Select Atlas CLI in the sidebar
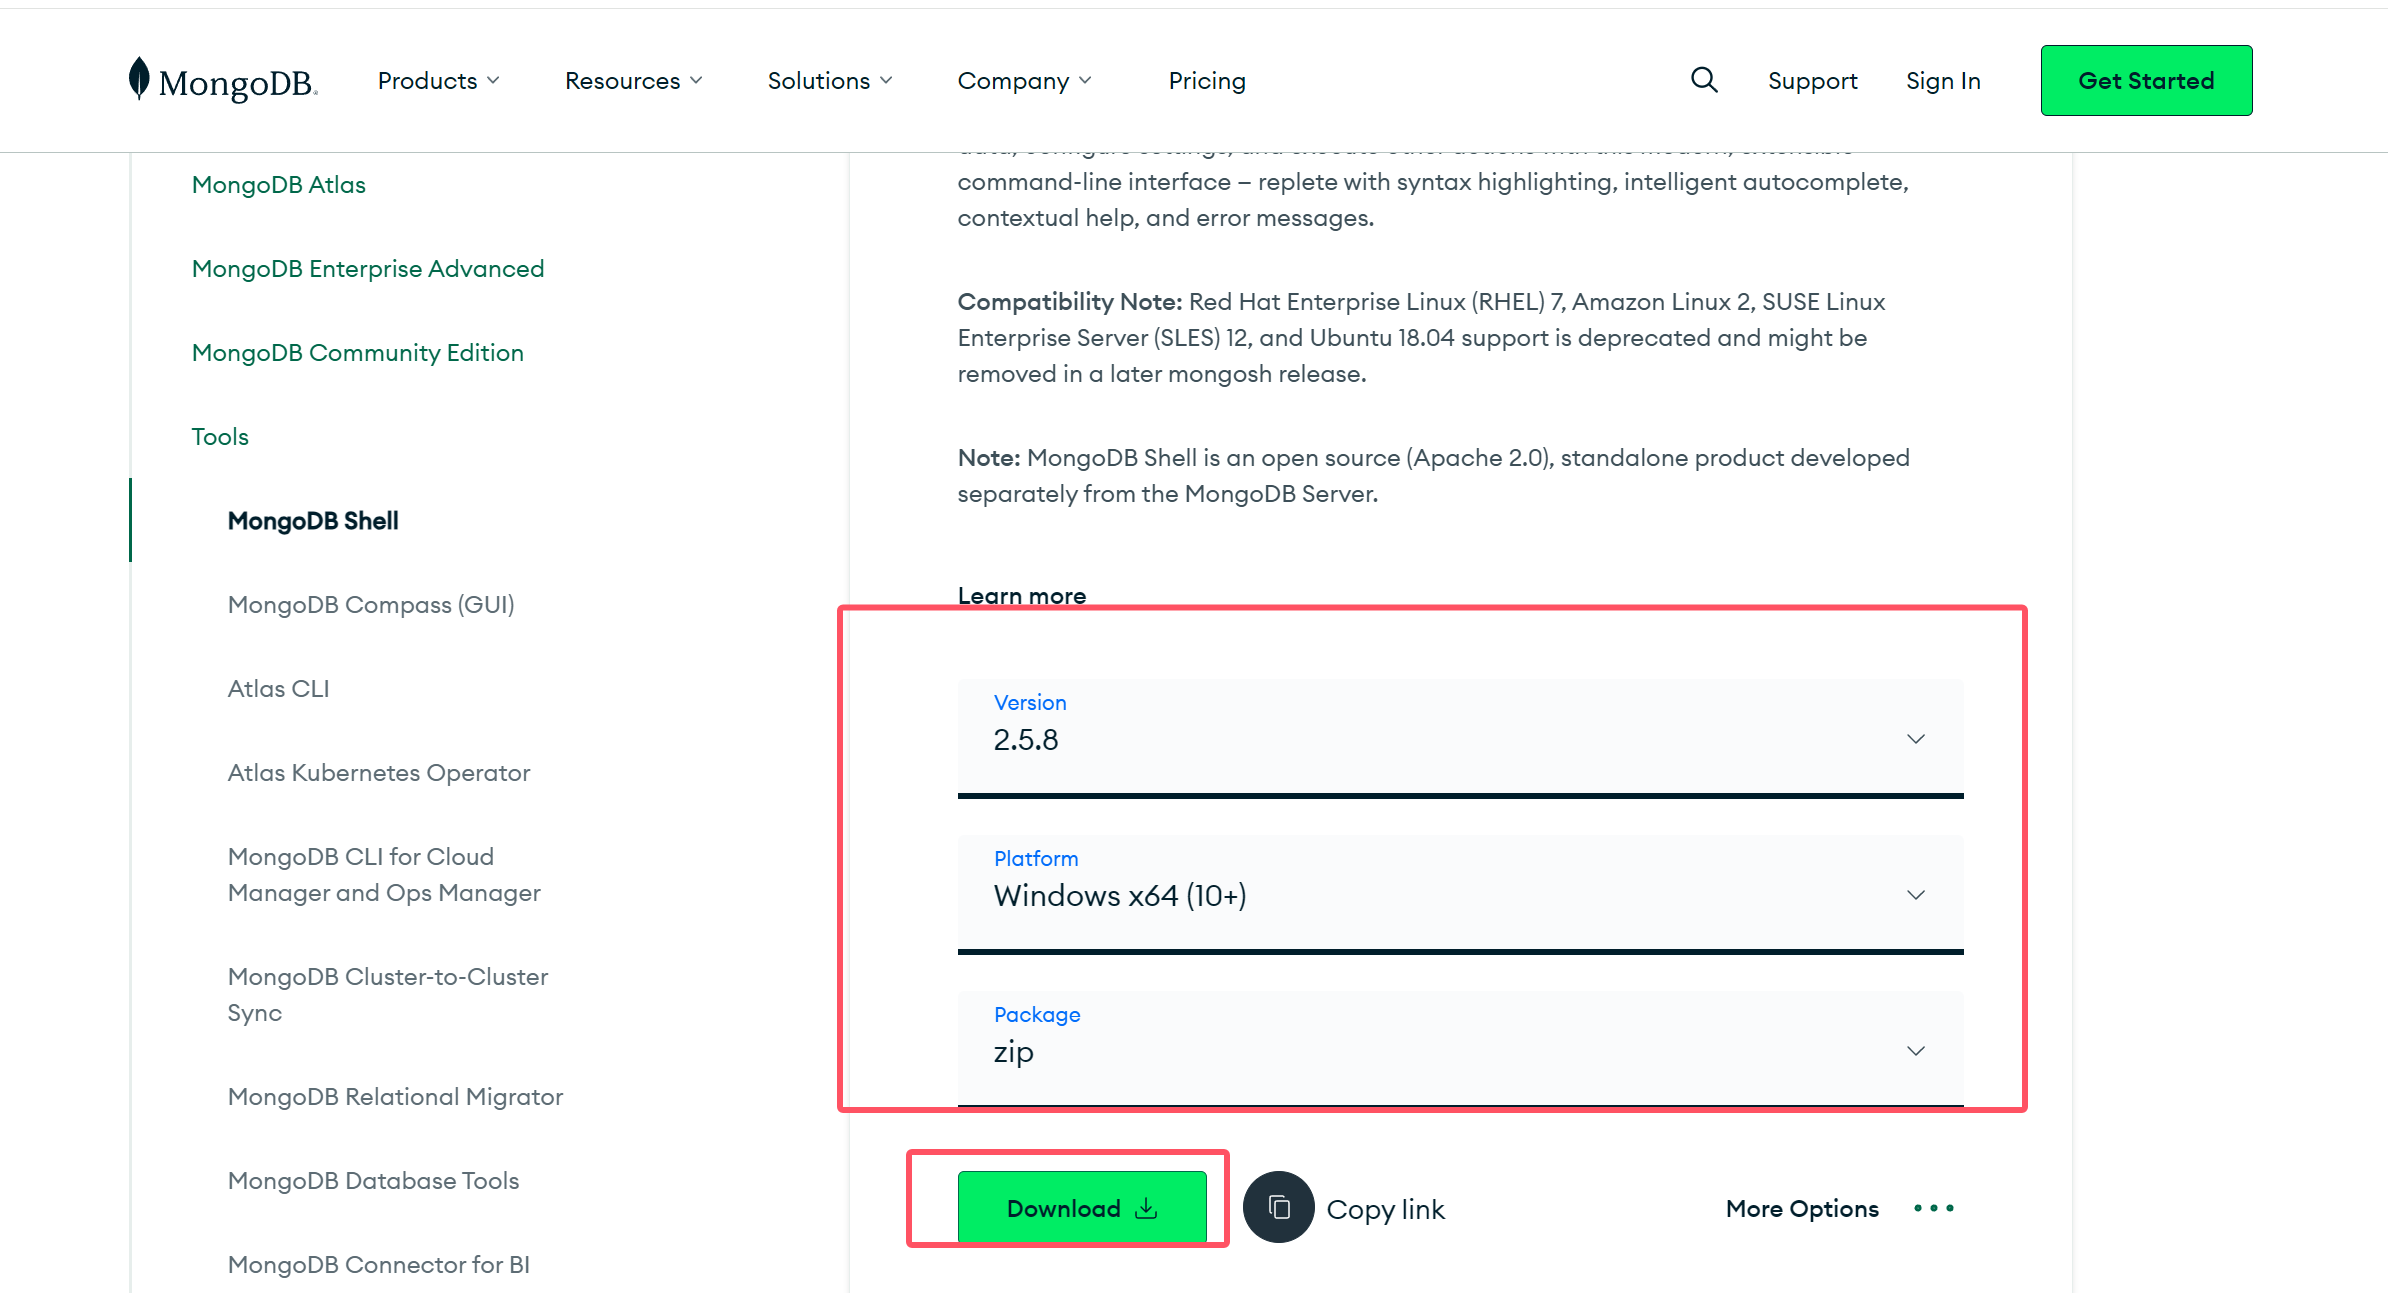The height and width of the screenshot is (1293, 2388). coord(278,689)
